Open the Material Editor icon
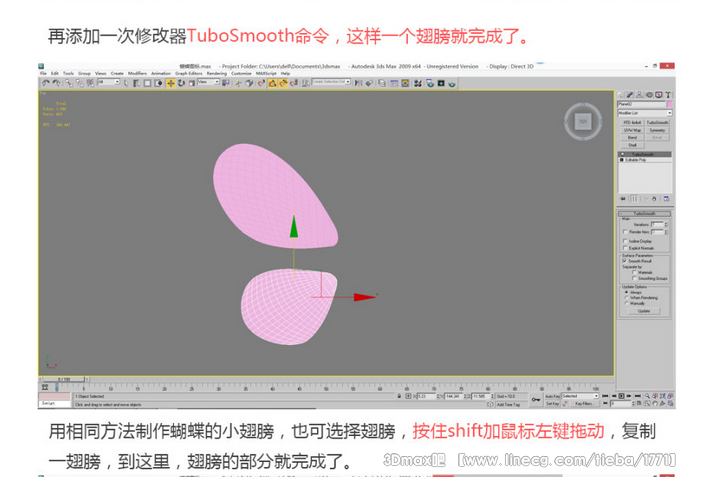Screen dimensions: 705x477 418,83
